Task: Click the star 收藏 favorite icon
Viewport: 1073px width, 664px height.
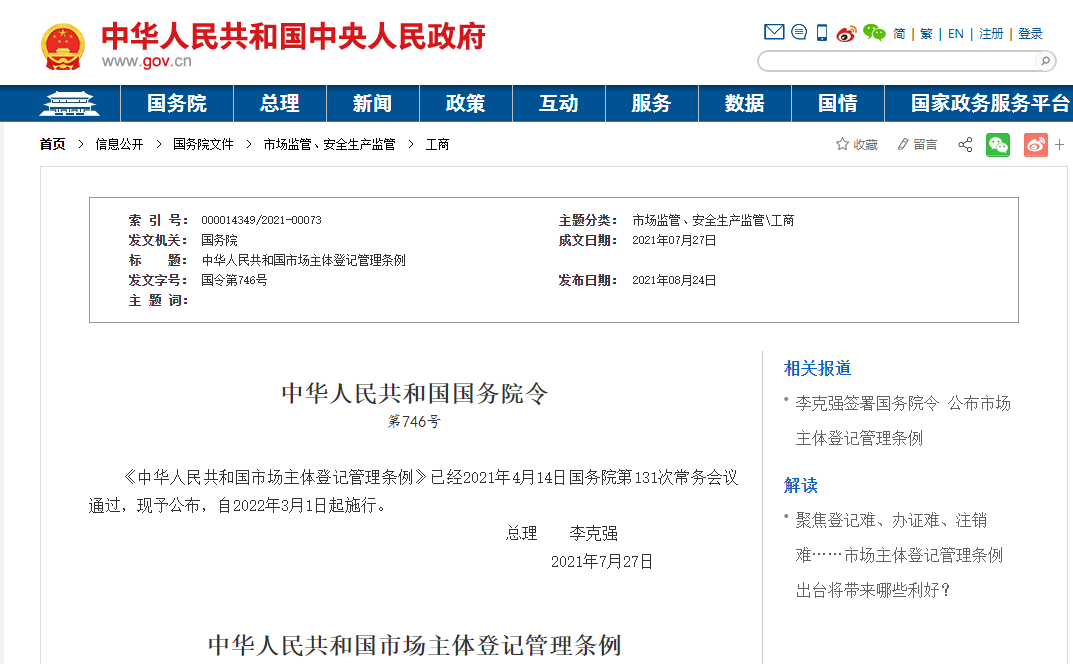Action: coord(857,144)
